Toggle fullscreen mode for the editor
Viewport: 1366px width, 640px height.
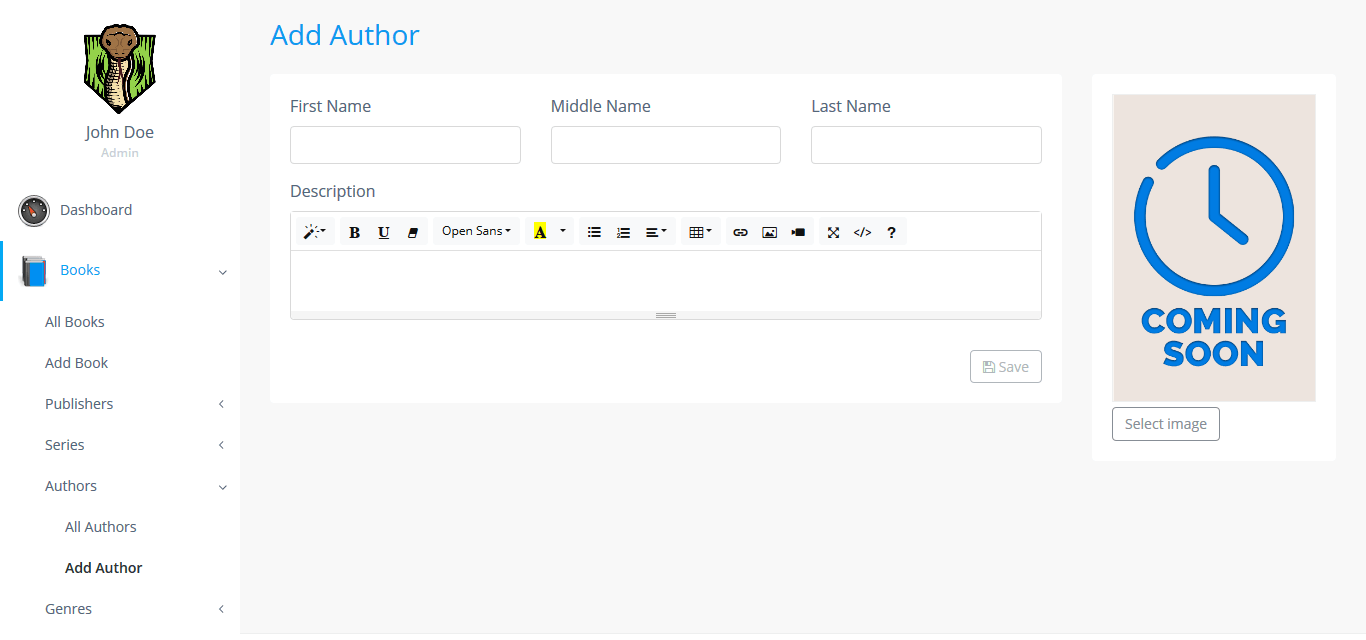pyautogui.click(x=833, y=232)
